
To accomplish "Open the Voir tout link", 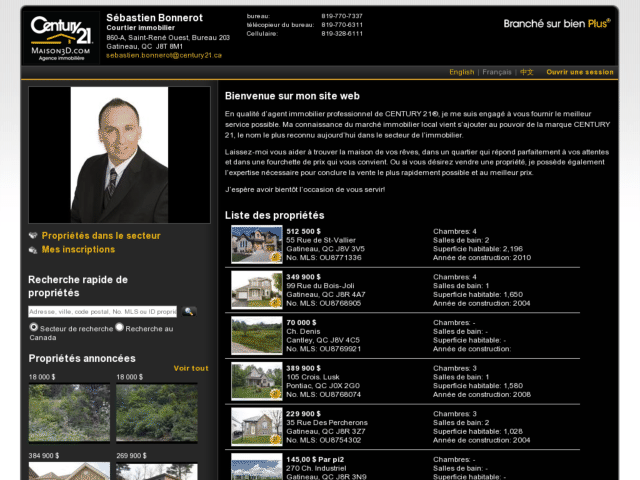I will click(x=191, y=368).
